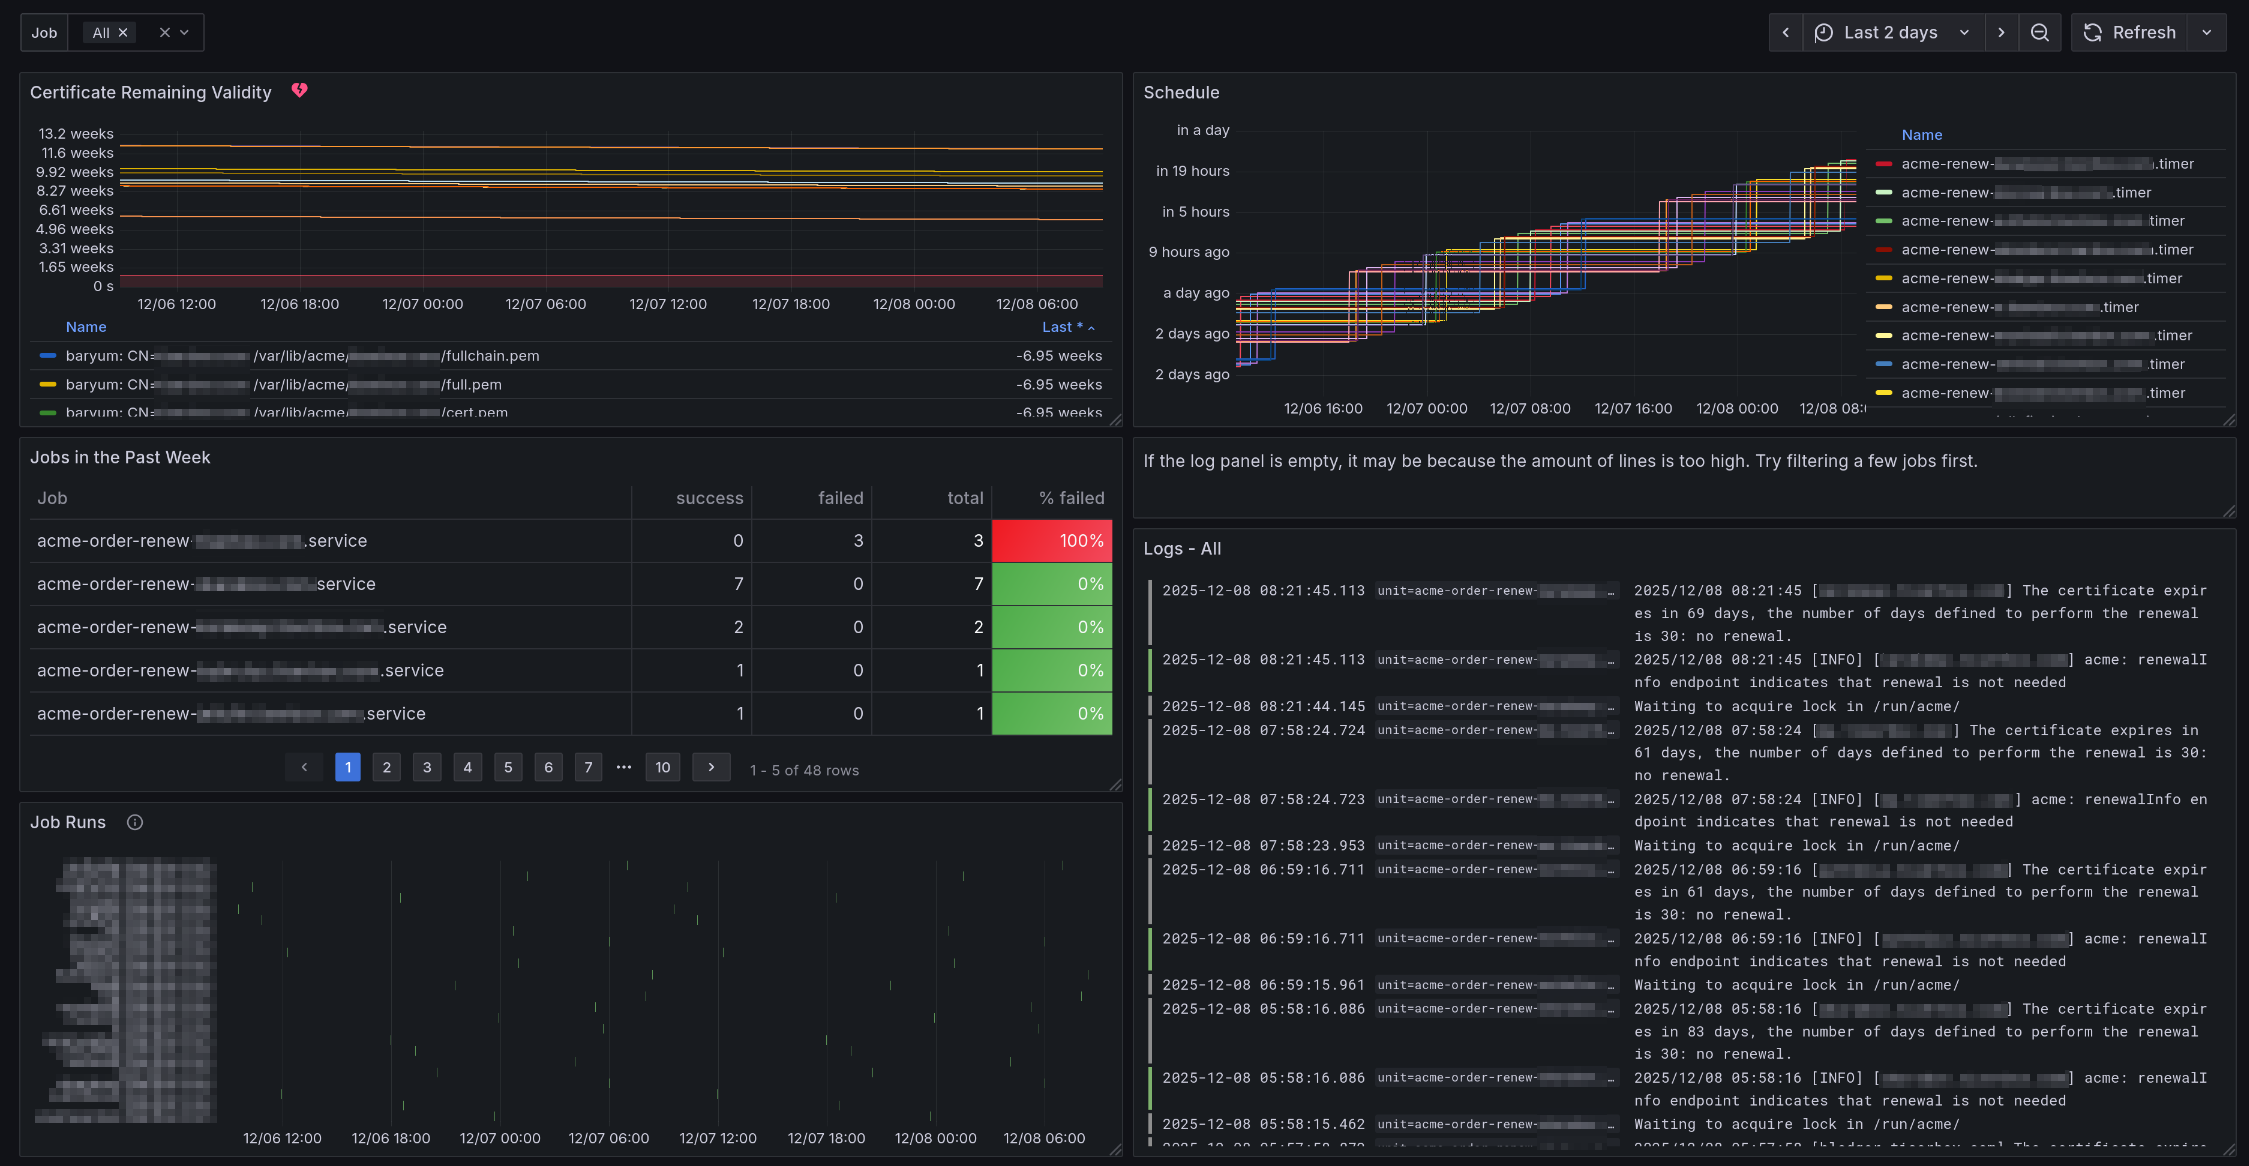
Task: Click the zoom-out magnifier icon in the toolbar
Action: tap(2039, 32)
